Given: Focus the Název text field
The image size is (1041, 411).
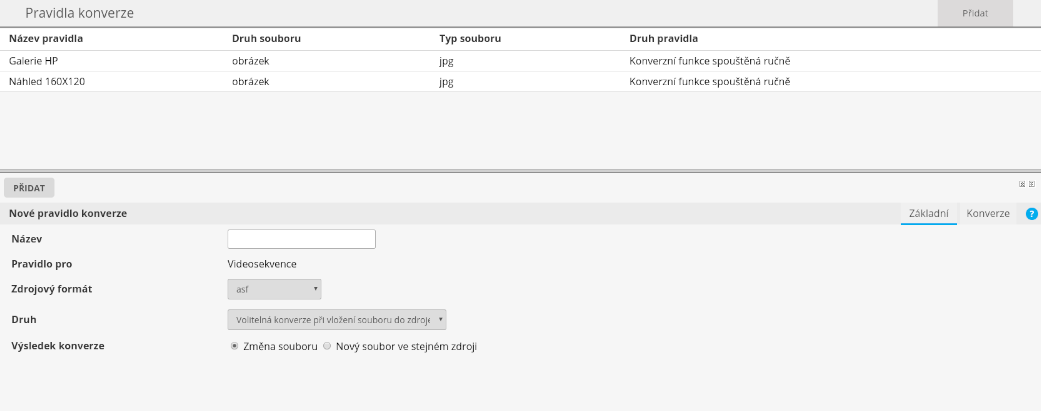Looking at the screenshot, I should 301,238.
